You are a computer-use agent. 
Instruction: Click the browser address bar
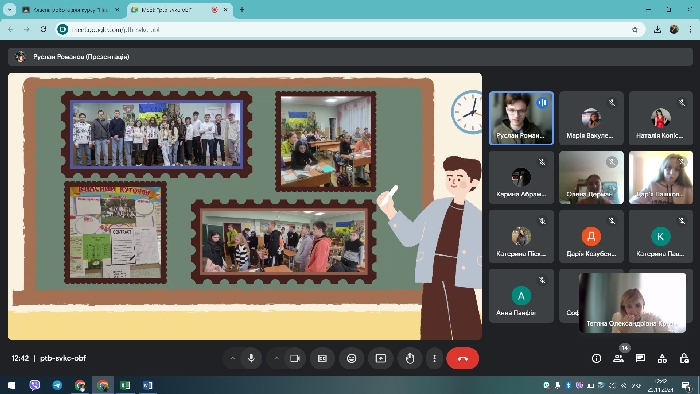[348, 29]
